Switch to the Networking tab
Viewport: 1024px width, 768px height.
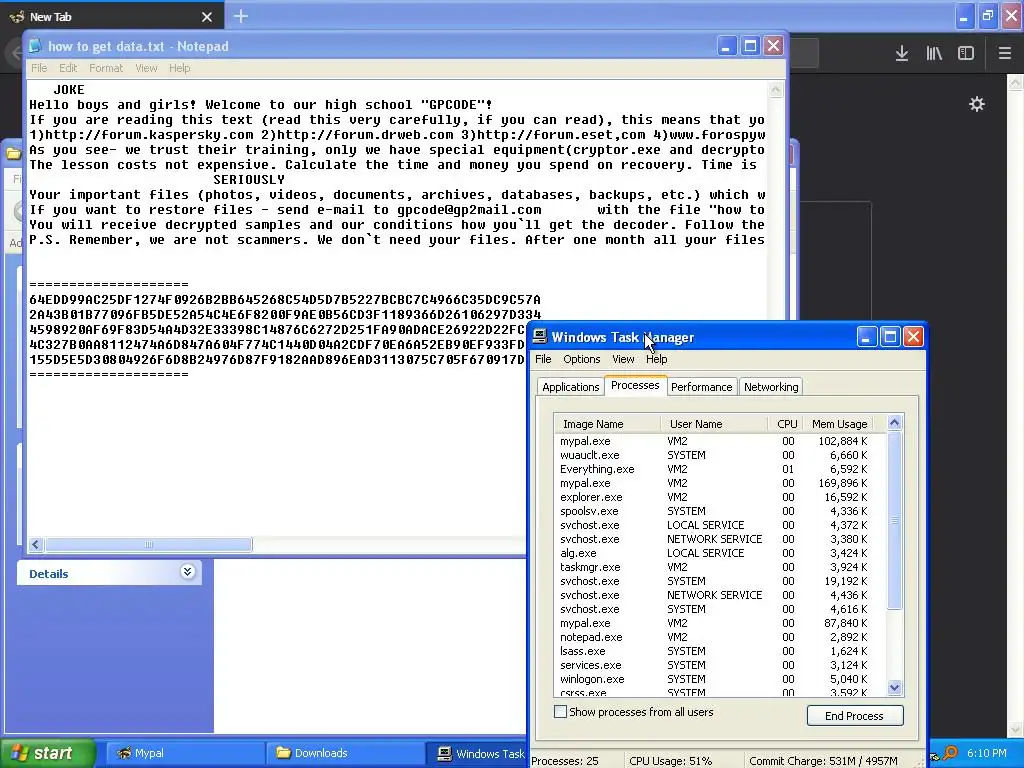click(771, 387)
